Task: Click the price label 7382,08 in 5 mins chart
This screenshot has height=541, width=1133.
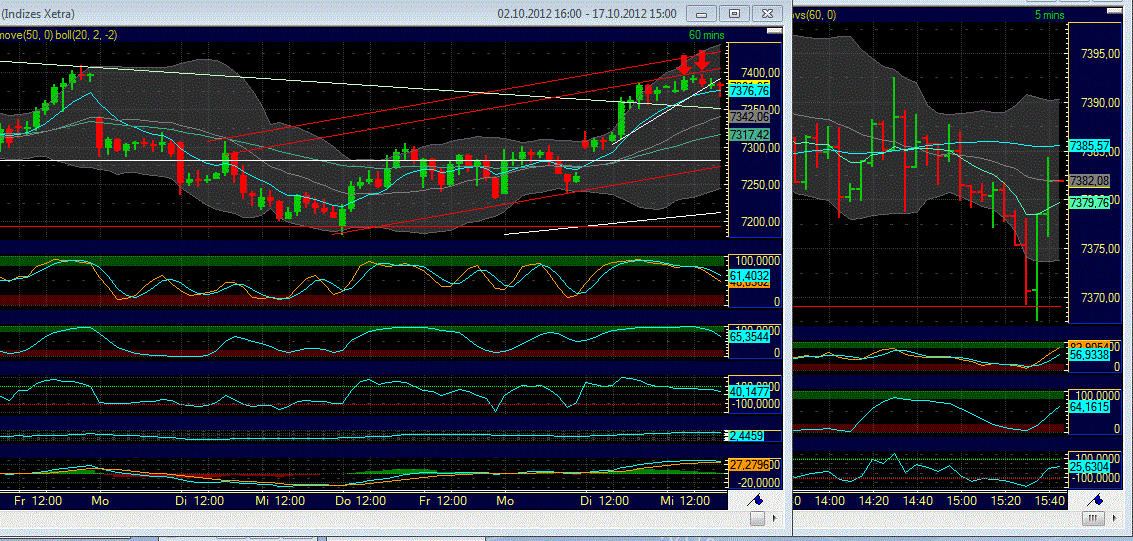Action: tap(1088, 180)
